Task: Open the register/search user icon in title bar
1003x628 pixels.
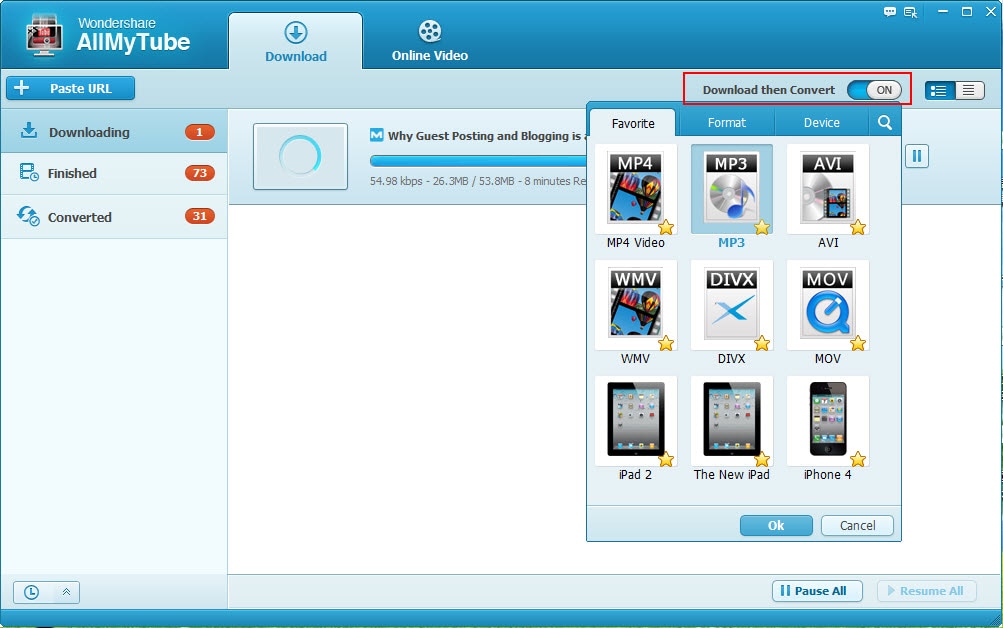Action: 911,12
